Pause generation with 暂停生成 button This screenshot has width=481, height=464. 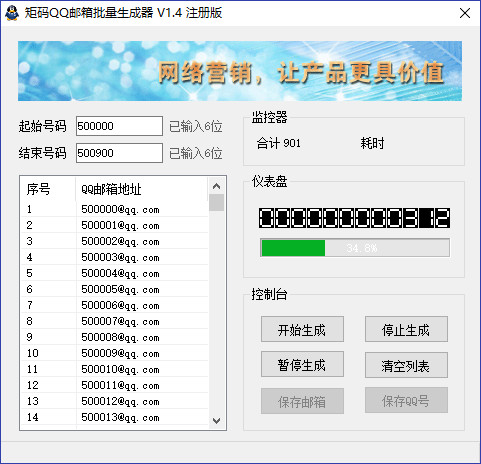(x=302, y=364)
